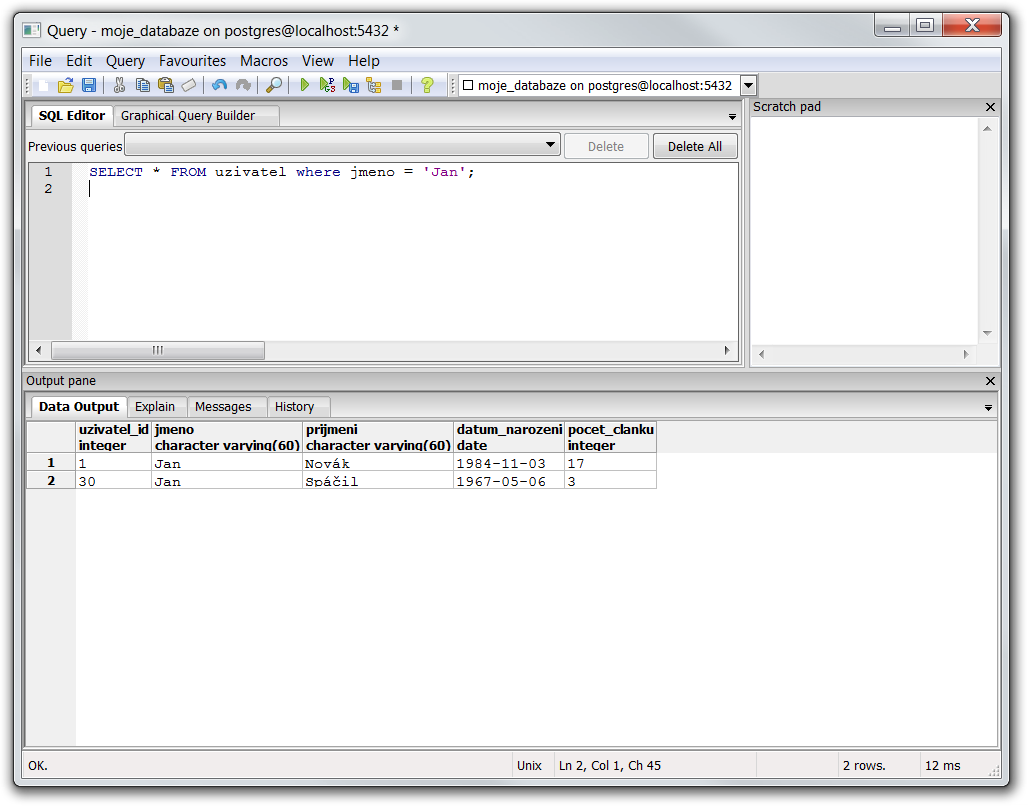Save the query with the floppy disk icon
This screenshot has width=1028, height=806.
pyautogui.click(x=89, y=86)
